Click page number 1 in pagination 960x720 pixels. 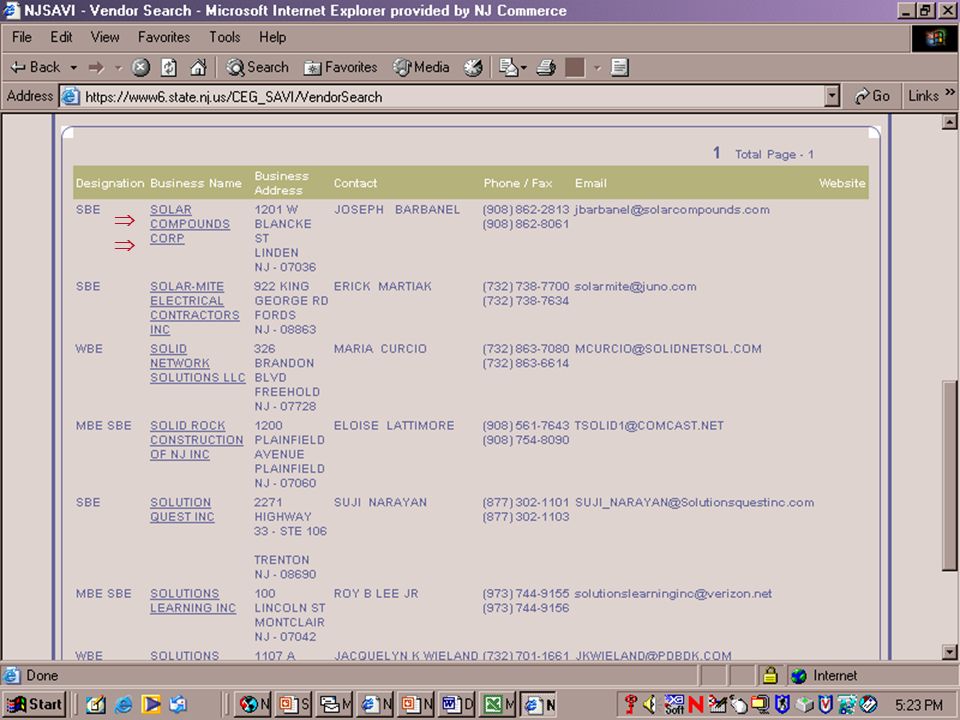[x=716, y=153]
